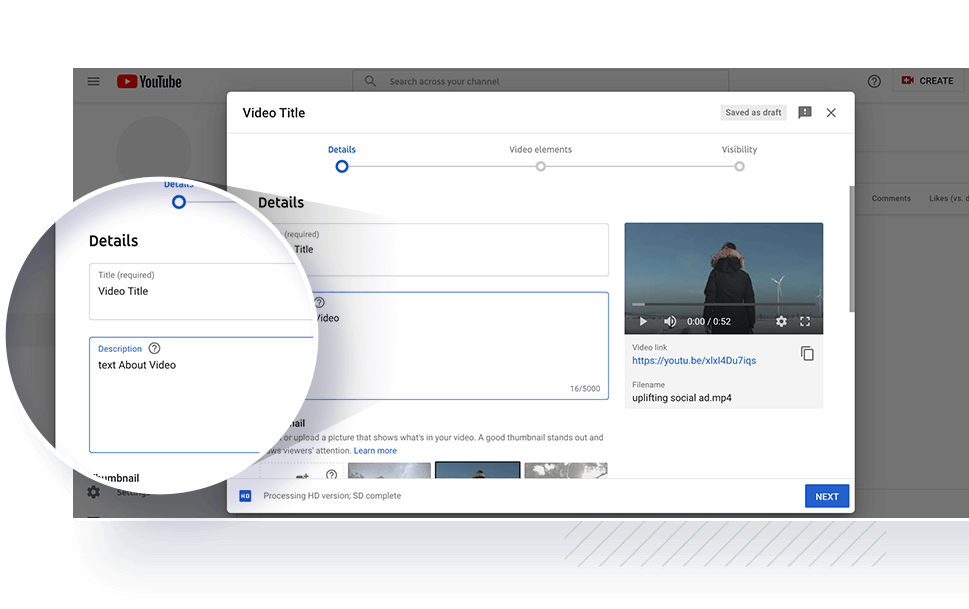Open the YouTube hamburger menu

tap(93, 82)
